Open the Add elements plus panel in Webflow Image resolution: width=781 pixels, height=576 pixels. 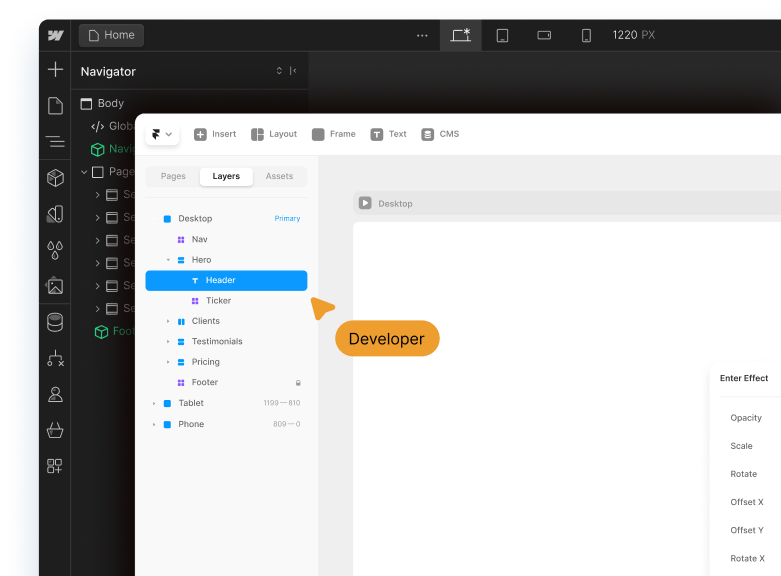click(55, 69)
